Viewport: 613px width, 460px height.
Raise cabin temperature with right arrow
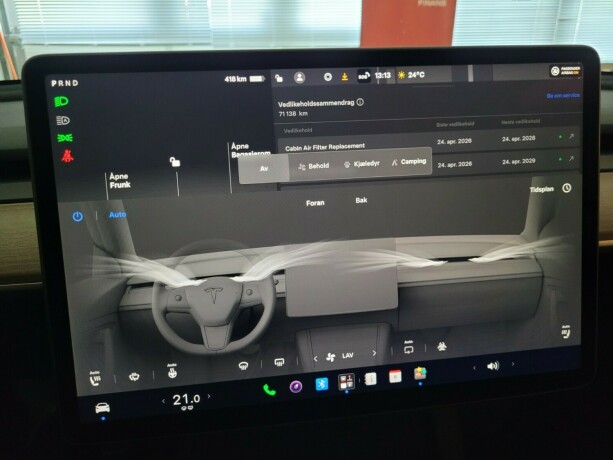coord(209,396)
